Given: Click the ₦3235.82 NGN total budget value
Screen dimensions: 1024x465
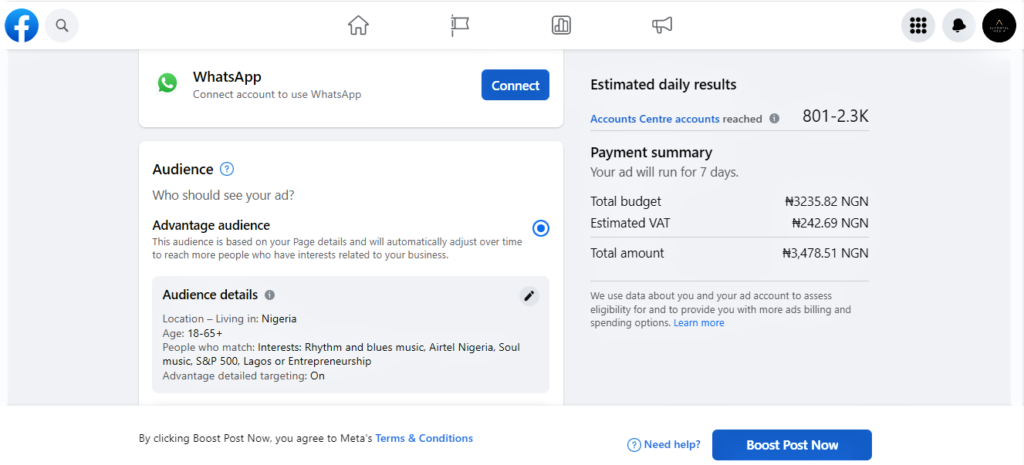Looking at the screenshot, I should click(x=827, y=202).
